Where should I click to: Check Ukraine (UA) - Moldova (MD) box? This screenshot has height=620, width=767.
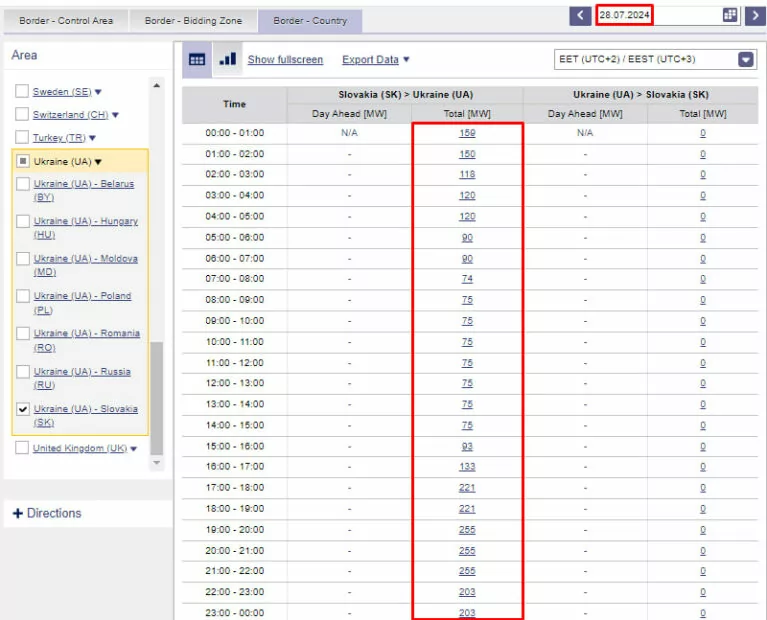point(23,258)
